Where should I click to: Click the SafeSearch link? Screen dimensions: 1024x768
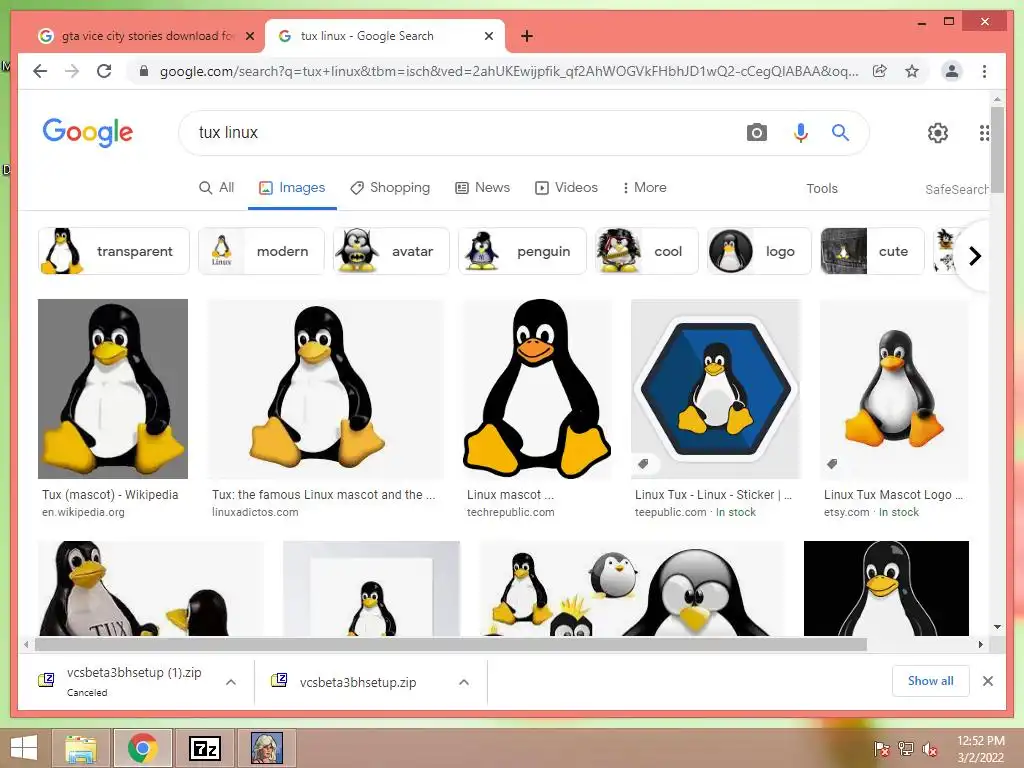click(x=957, y=189)
